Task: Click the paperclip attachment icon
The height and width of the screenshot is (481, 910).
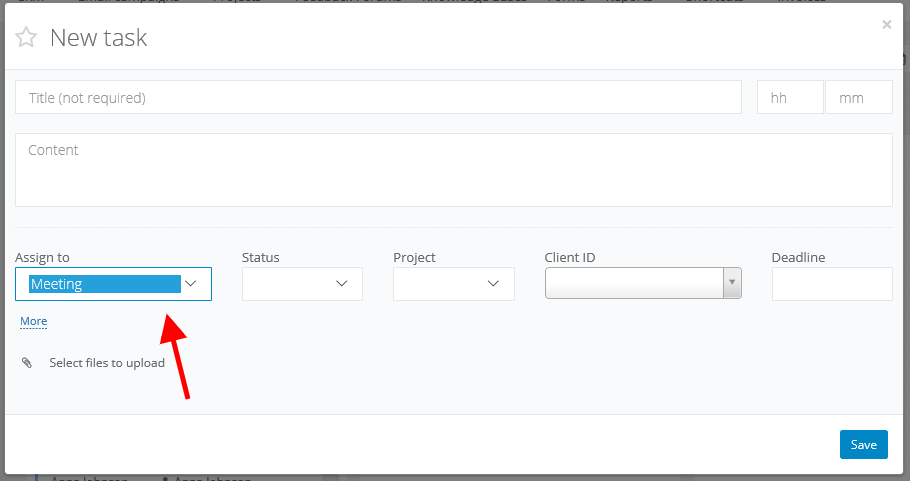Action: click(27, 363)
